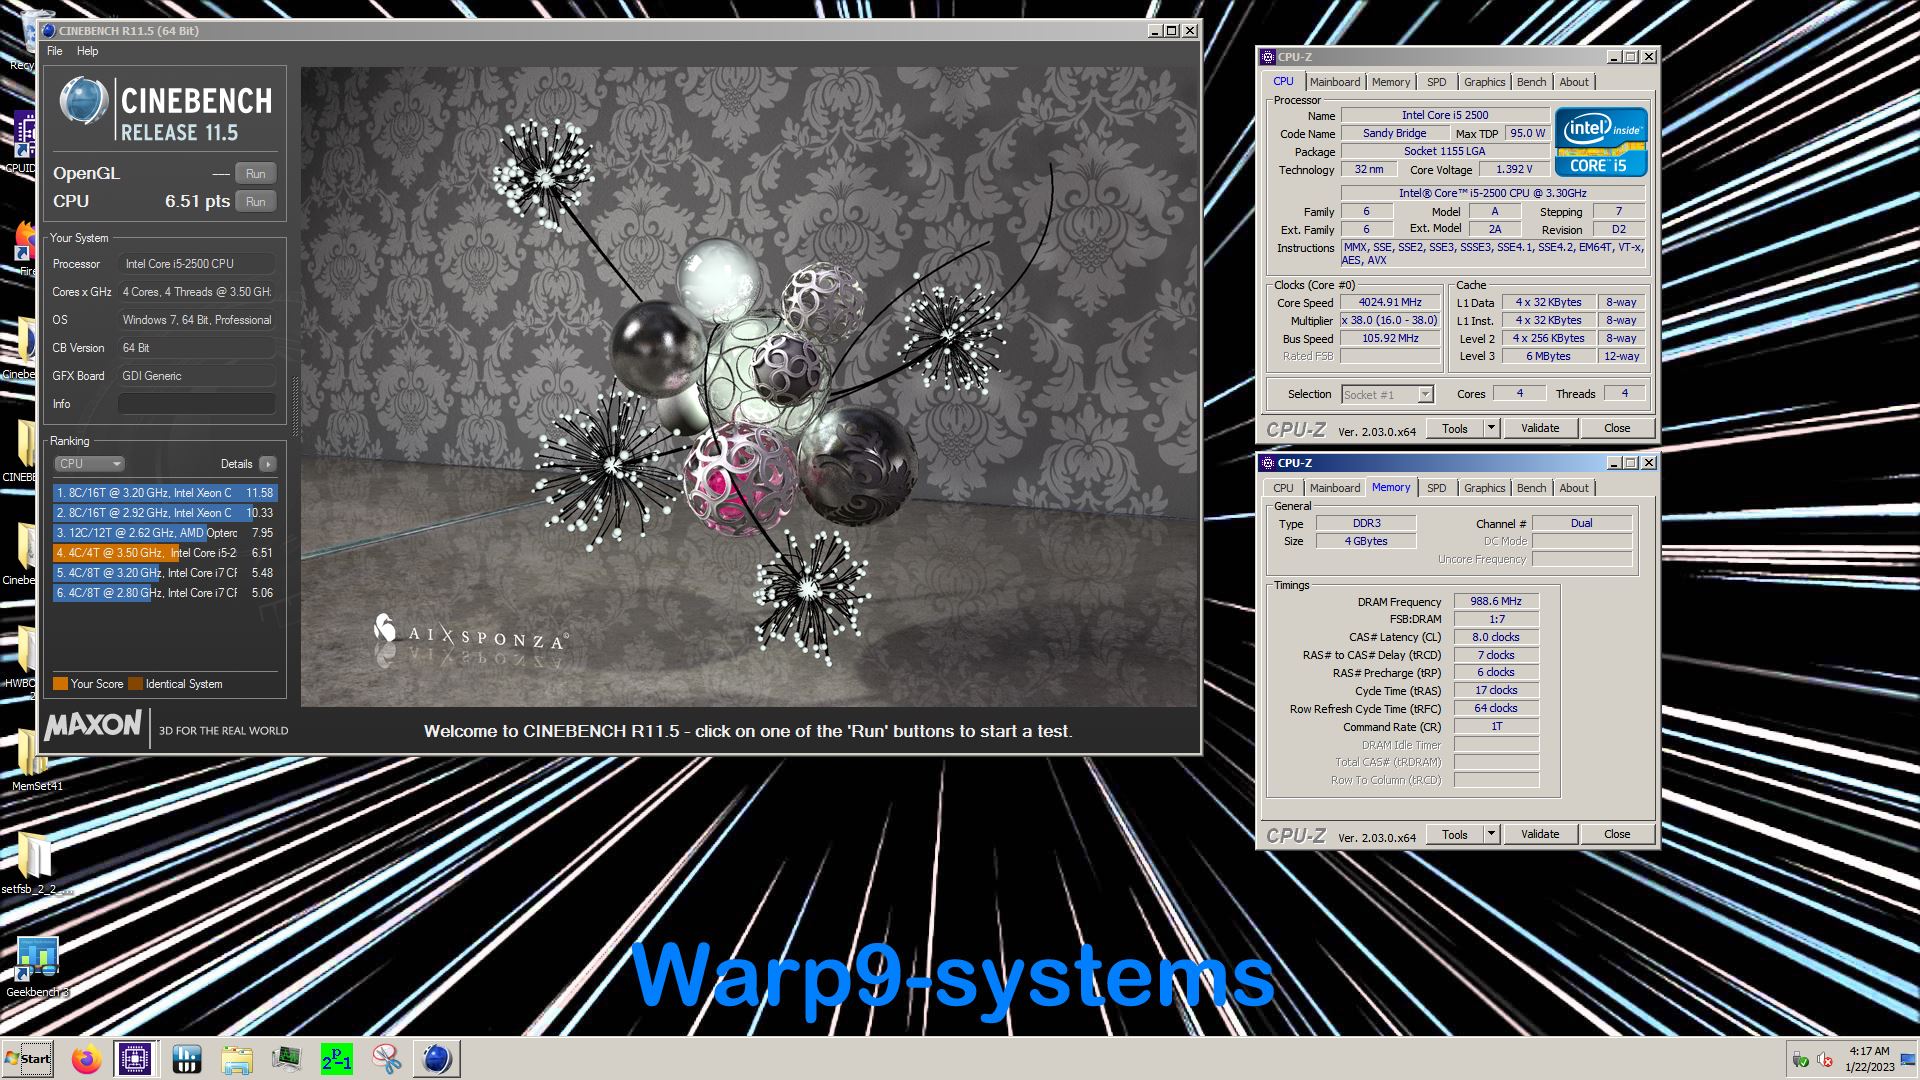
Task: Click the Start button
Action: tap(28, 1059)
